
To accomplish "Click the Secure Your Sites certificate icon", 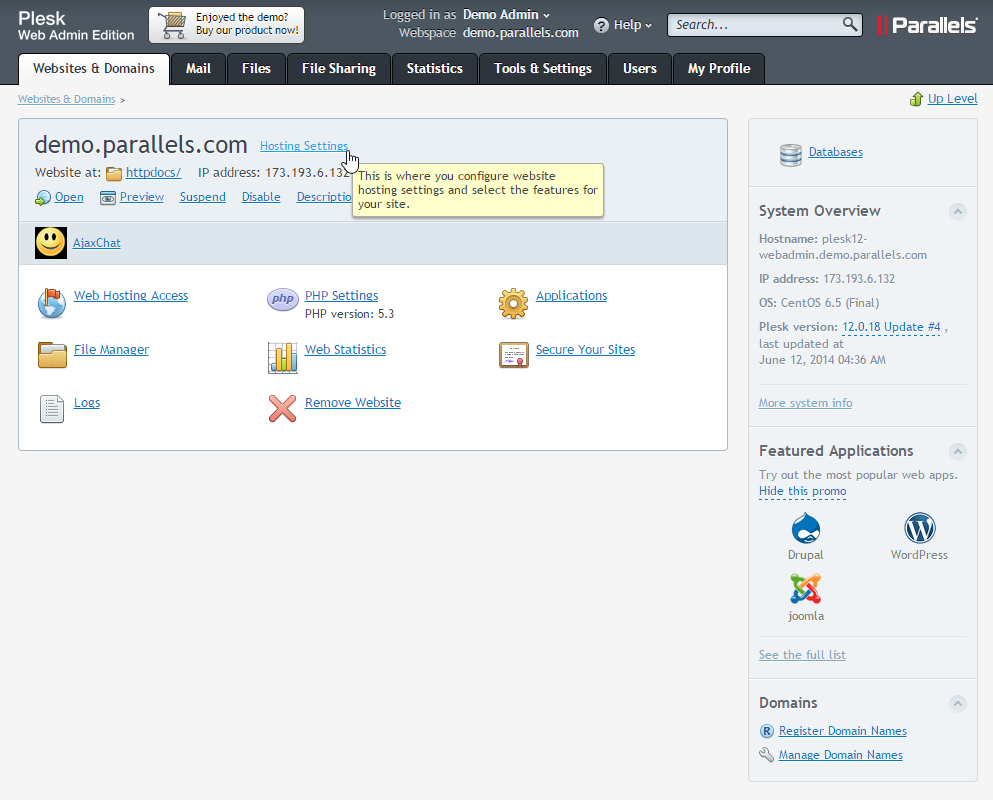I will pyautogui.click(x=514, y=355).
